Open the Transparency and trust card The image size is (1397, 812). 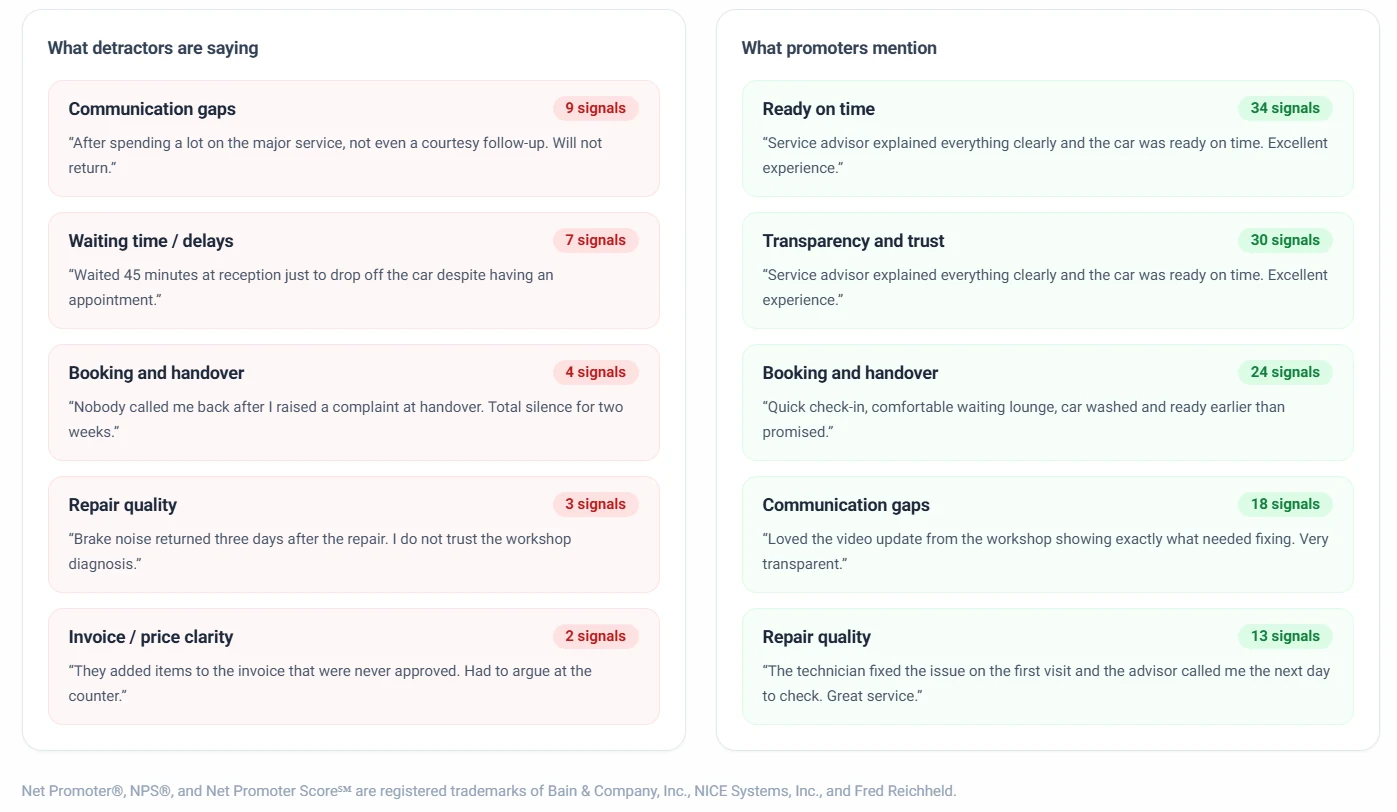point(1048,270)
